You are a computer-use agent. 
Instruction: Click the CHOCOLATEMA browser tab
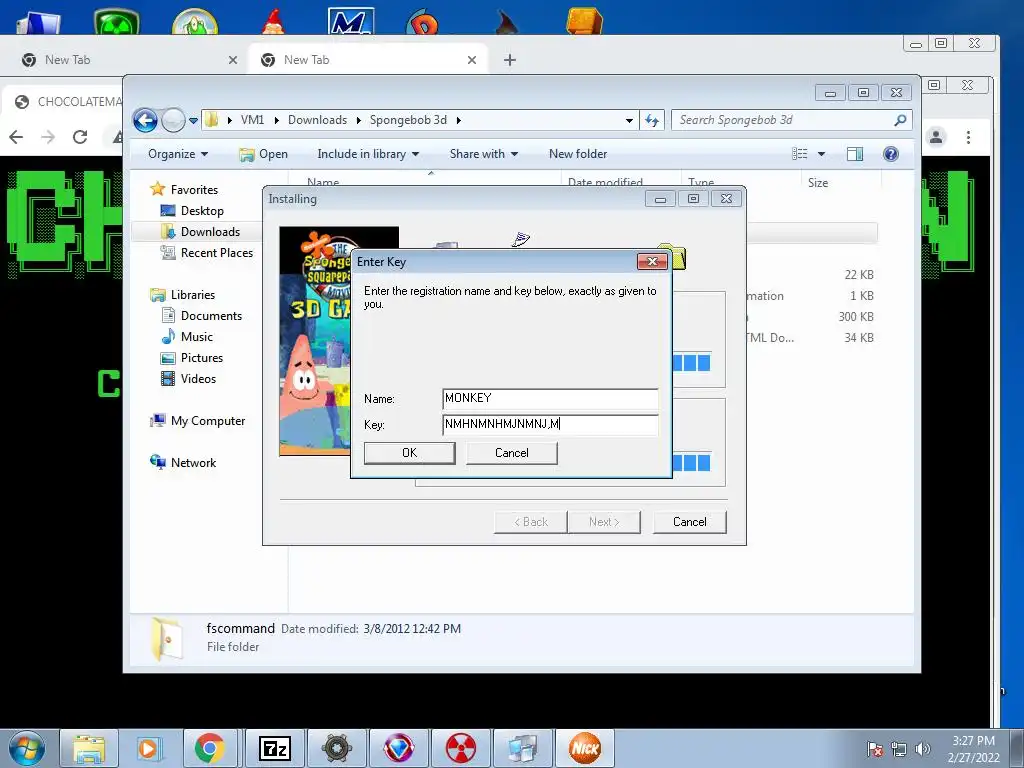(x=69, y=102)
